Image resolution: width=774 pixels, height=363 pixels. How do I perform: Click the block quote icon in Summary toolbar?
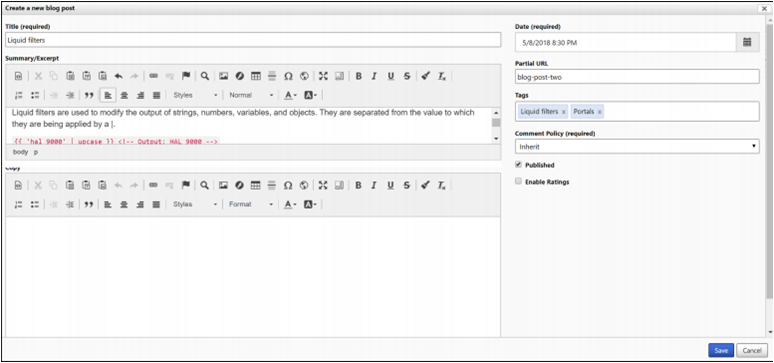pos(89,95)
